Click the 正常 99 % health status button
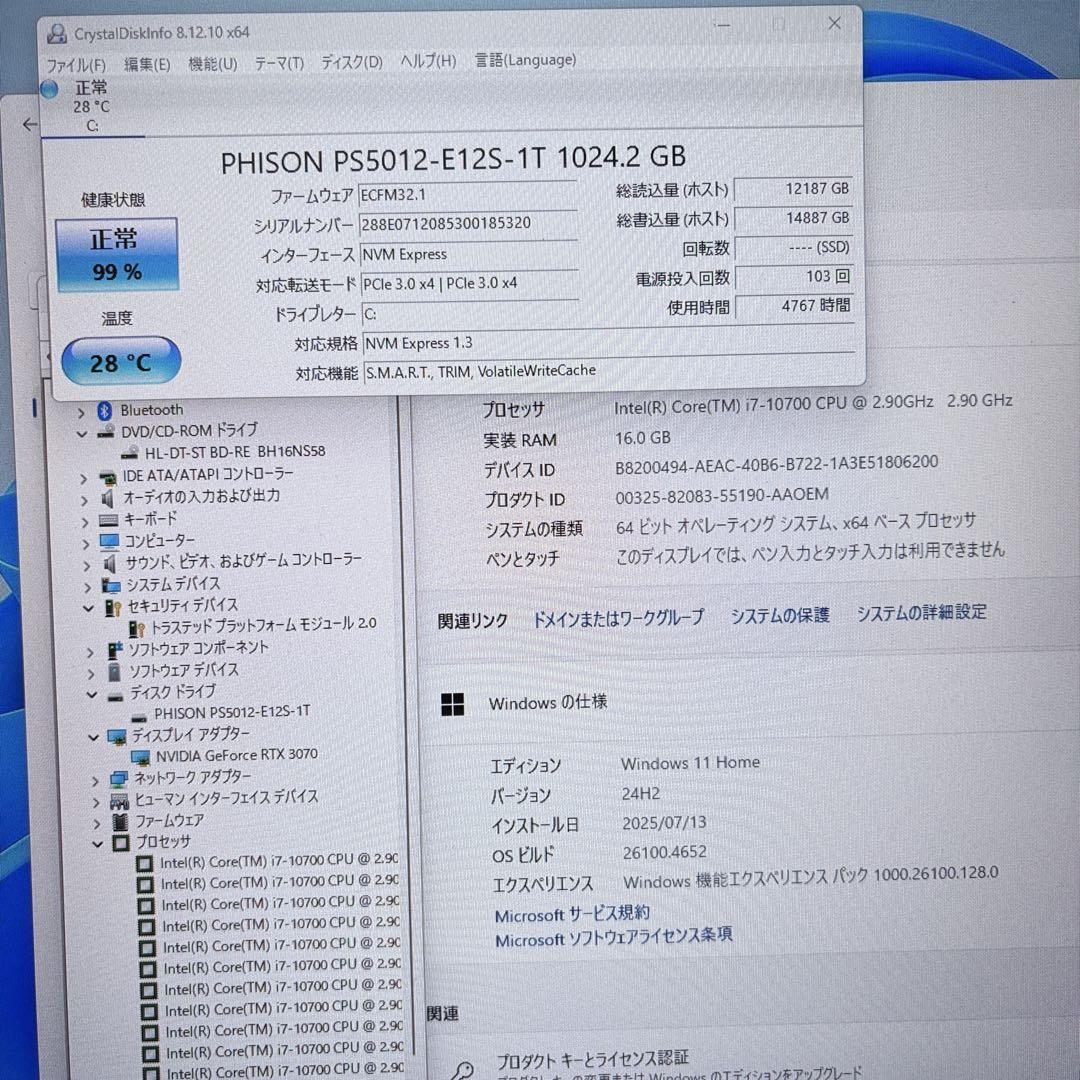Screen dimensions: 1080x1080 click(x=116, y=254)
